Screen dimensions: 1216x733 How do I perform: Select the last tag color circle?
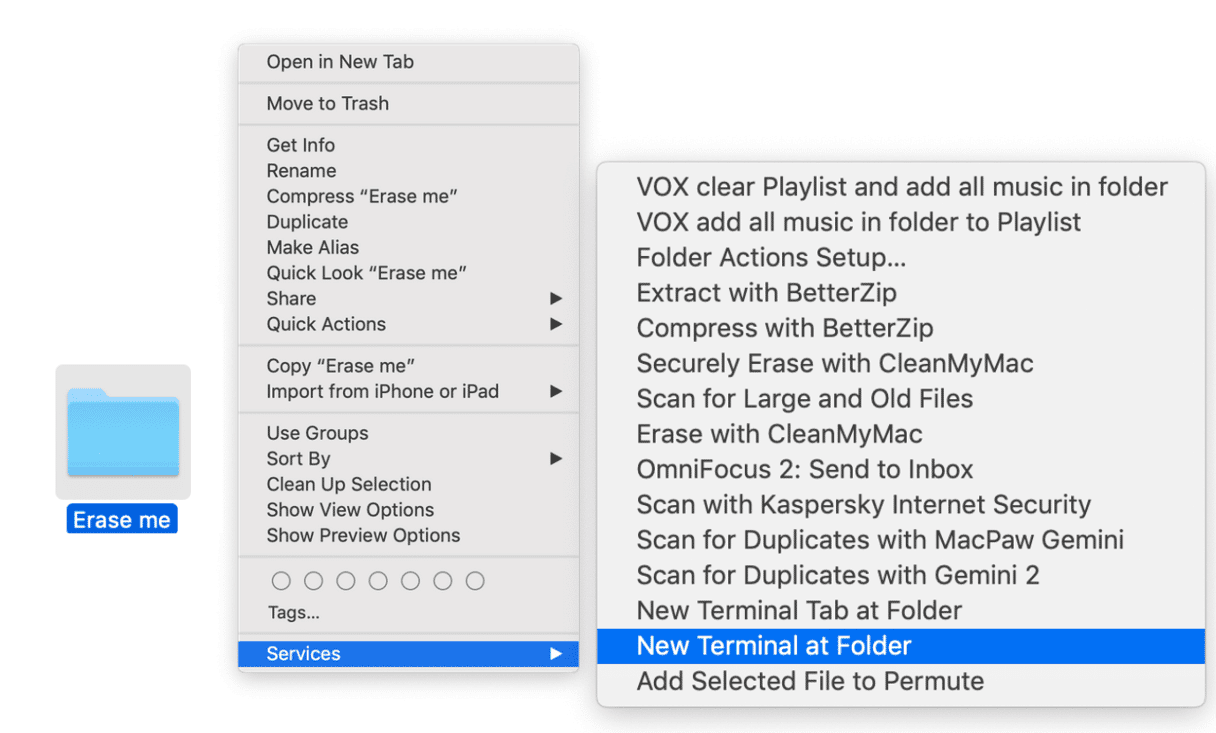click(x=475, y=581)
